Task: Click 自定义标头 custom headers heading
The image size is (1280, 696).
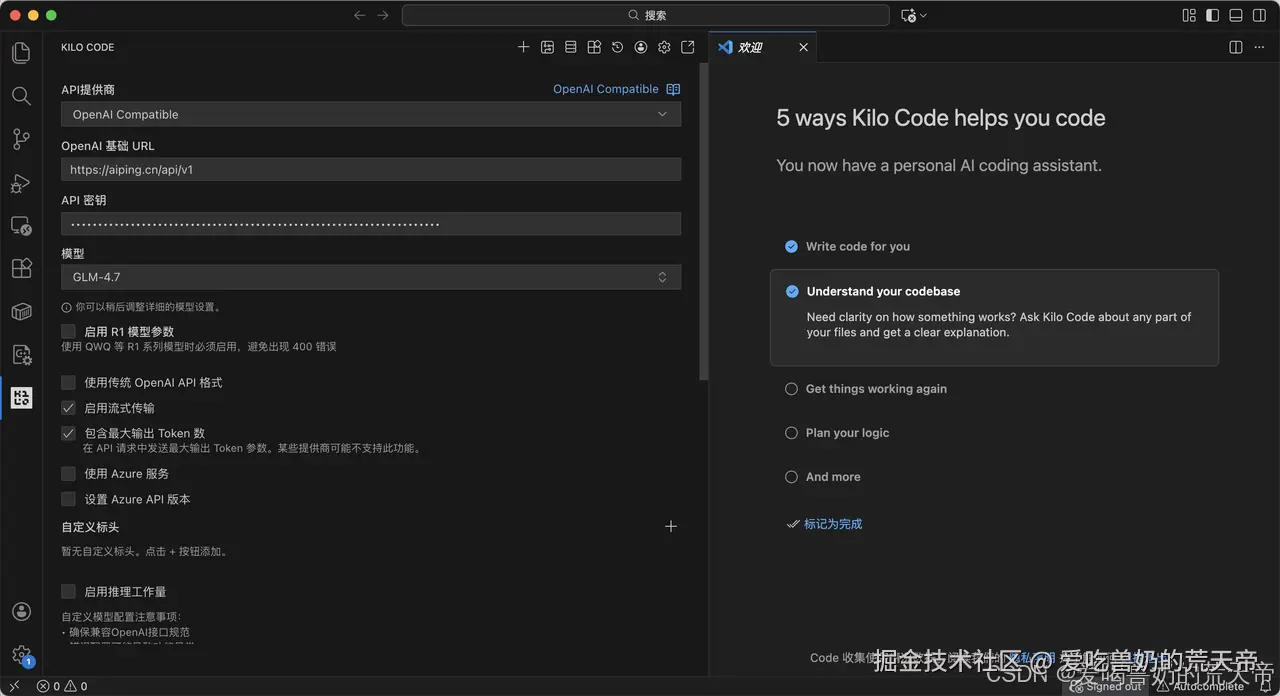Action: [x=90, y=527]
